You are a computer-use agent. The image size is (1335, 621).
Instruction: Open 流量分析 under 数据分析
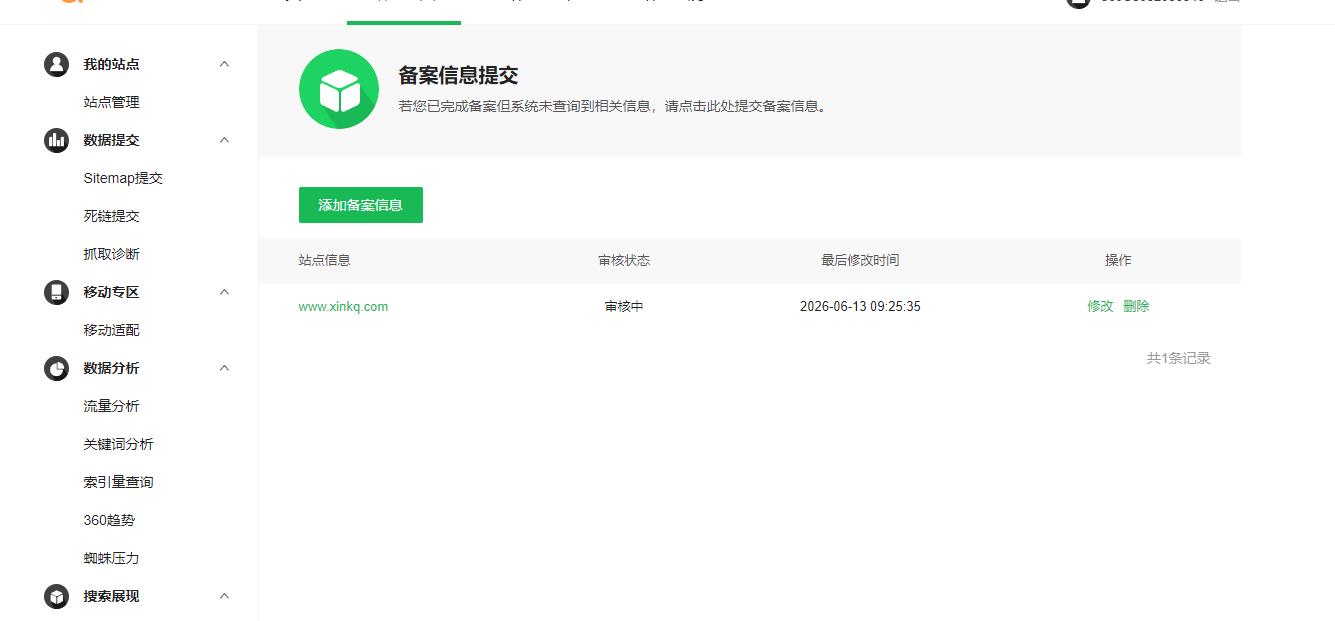111,406
